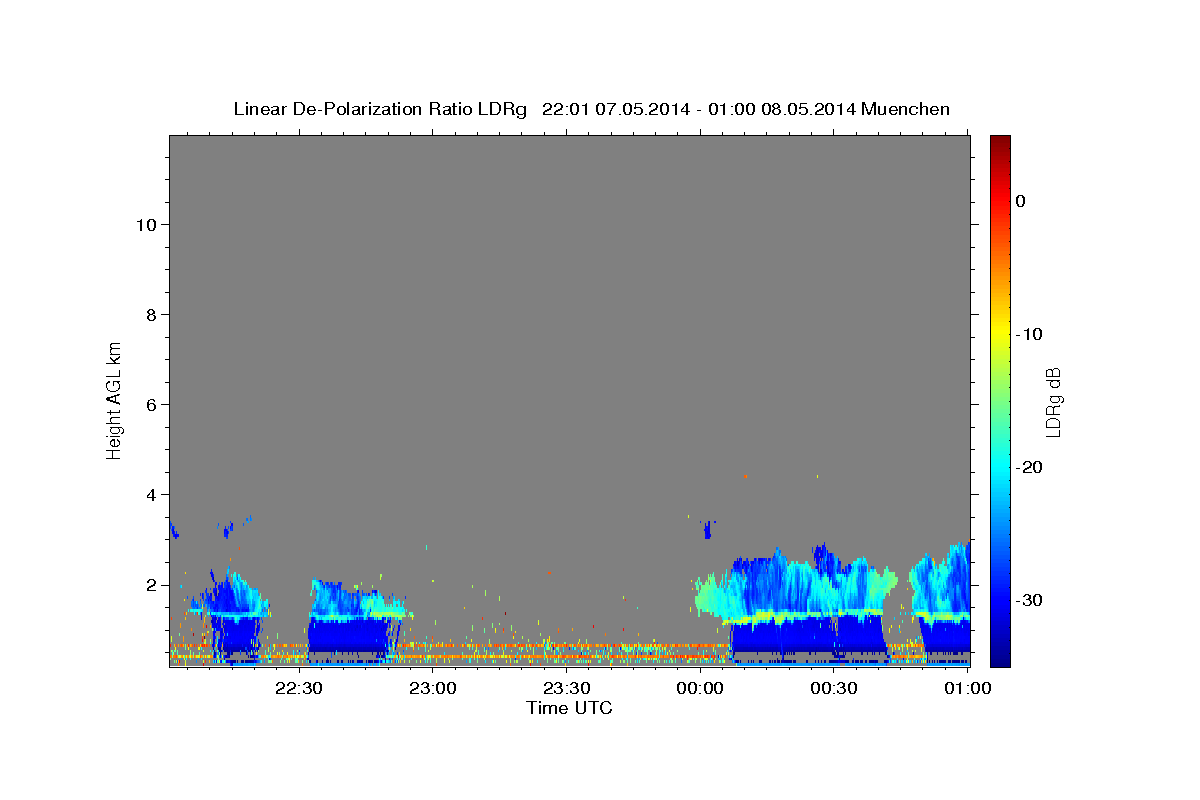This screenshot has height=800, width=1200.
Task: Click the 00:30 time axis label
Action: [x=834, y=688]
